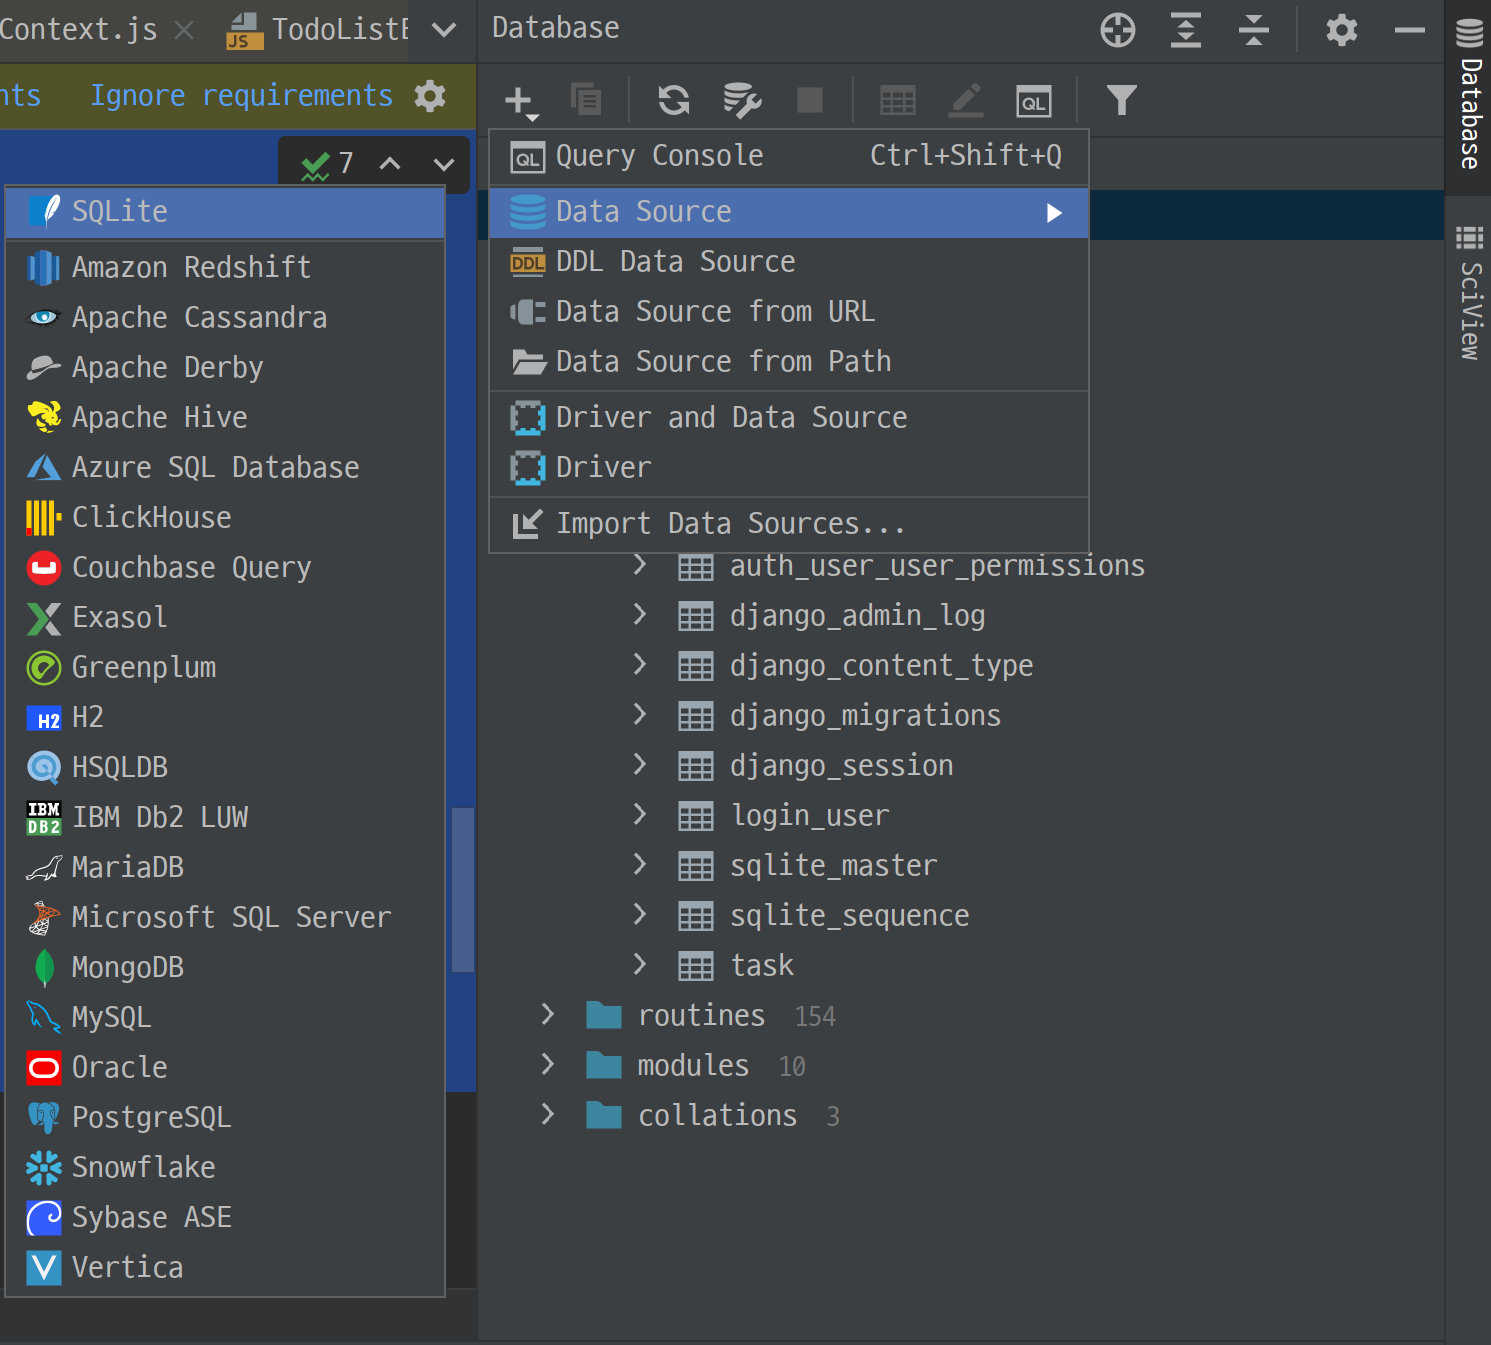The width and height of the screenshot is (1491, 1345).
Task: Select Exasol data source
Action: click(225, 618)
